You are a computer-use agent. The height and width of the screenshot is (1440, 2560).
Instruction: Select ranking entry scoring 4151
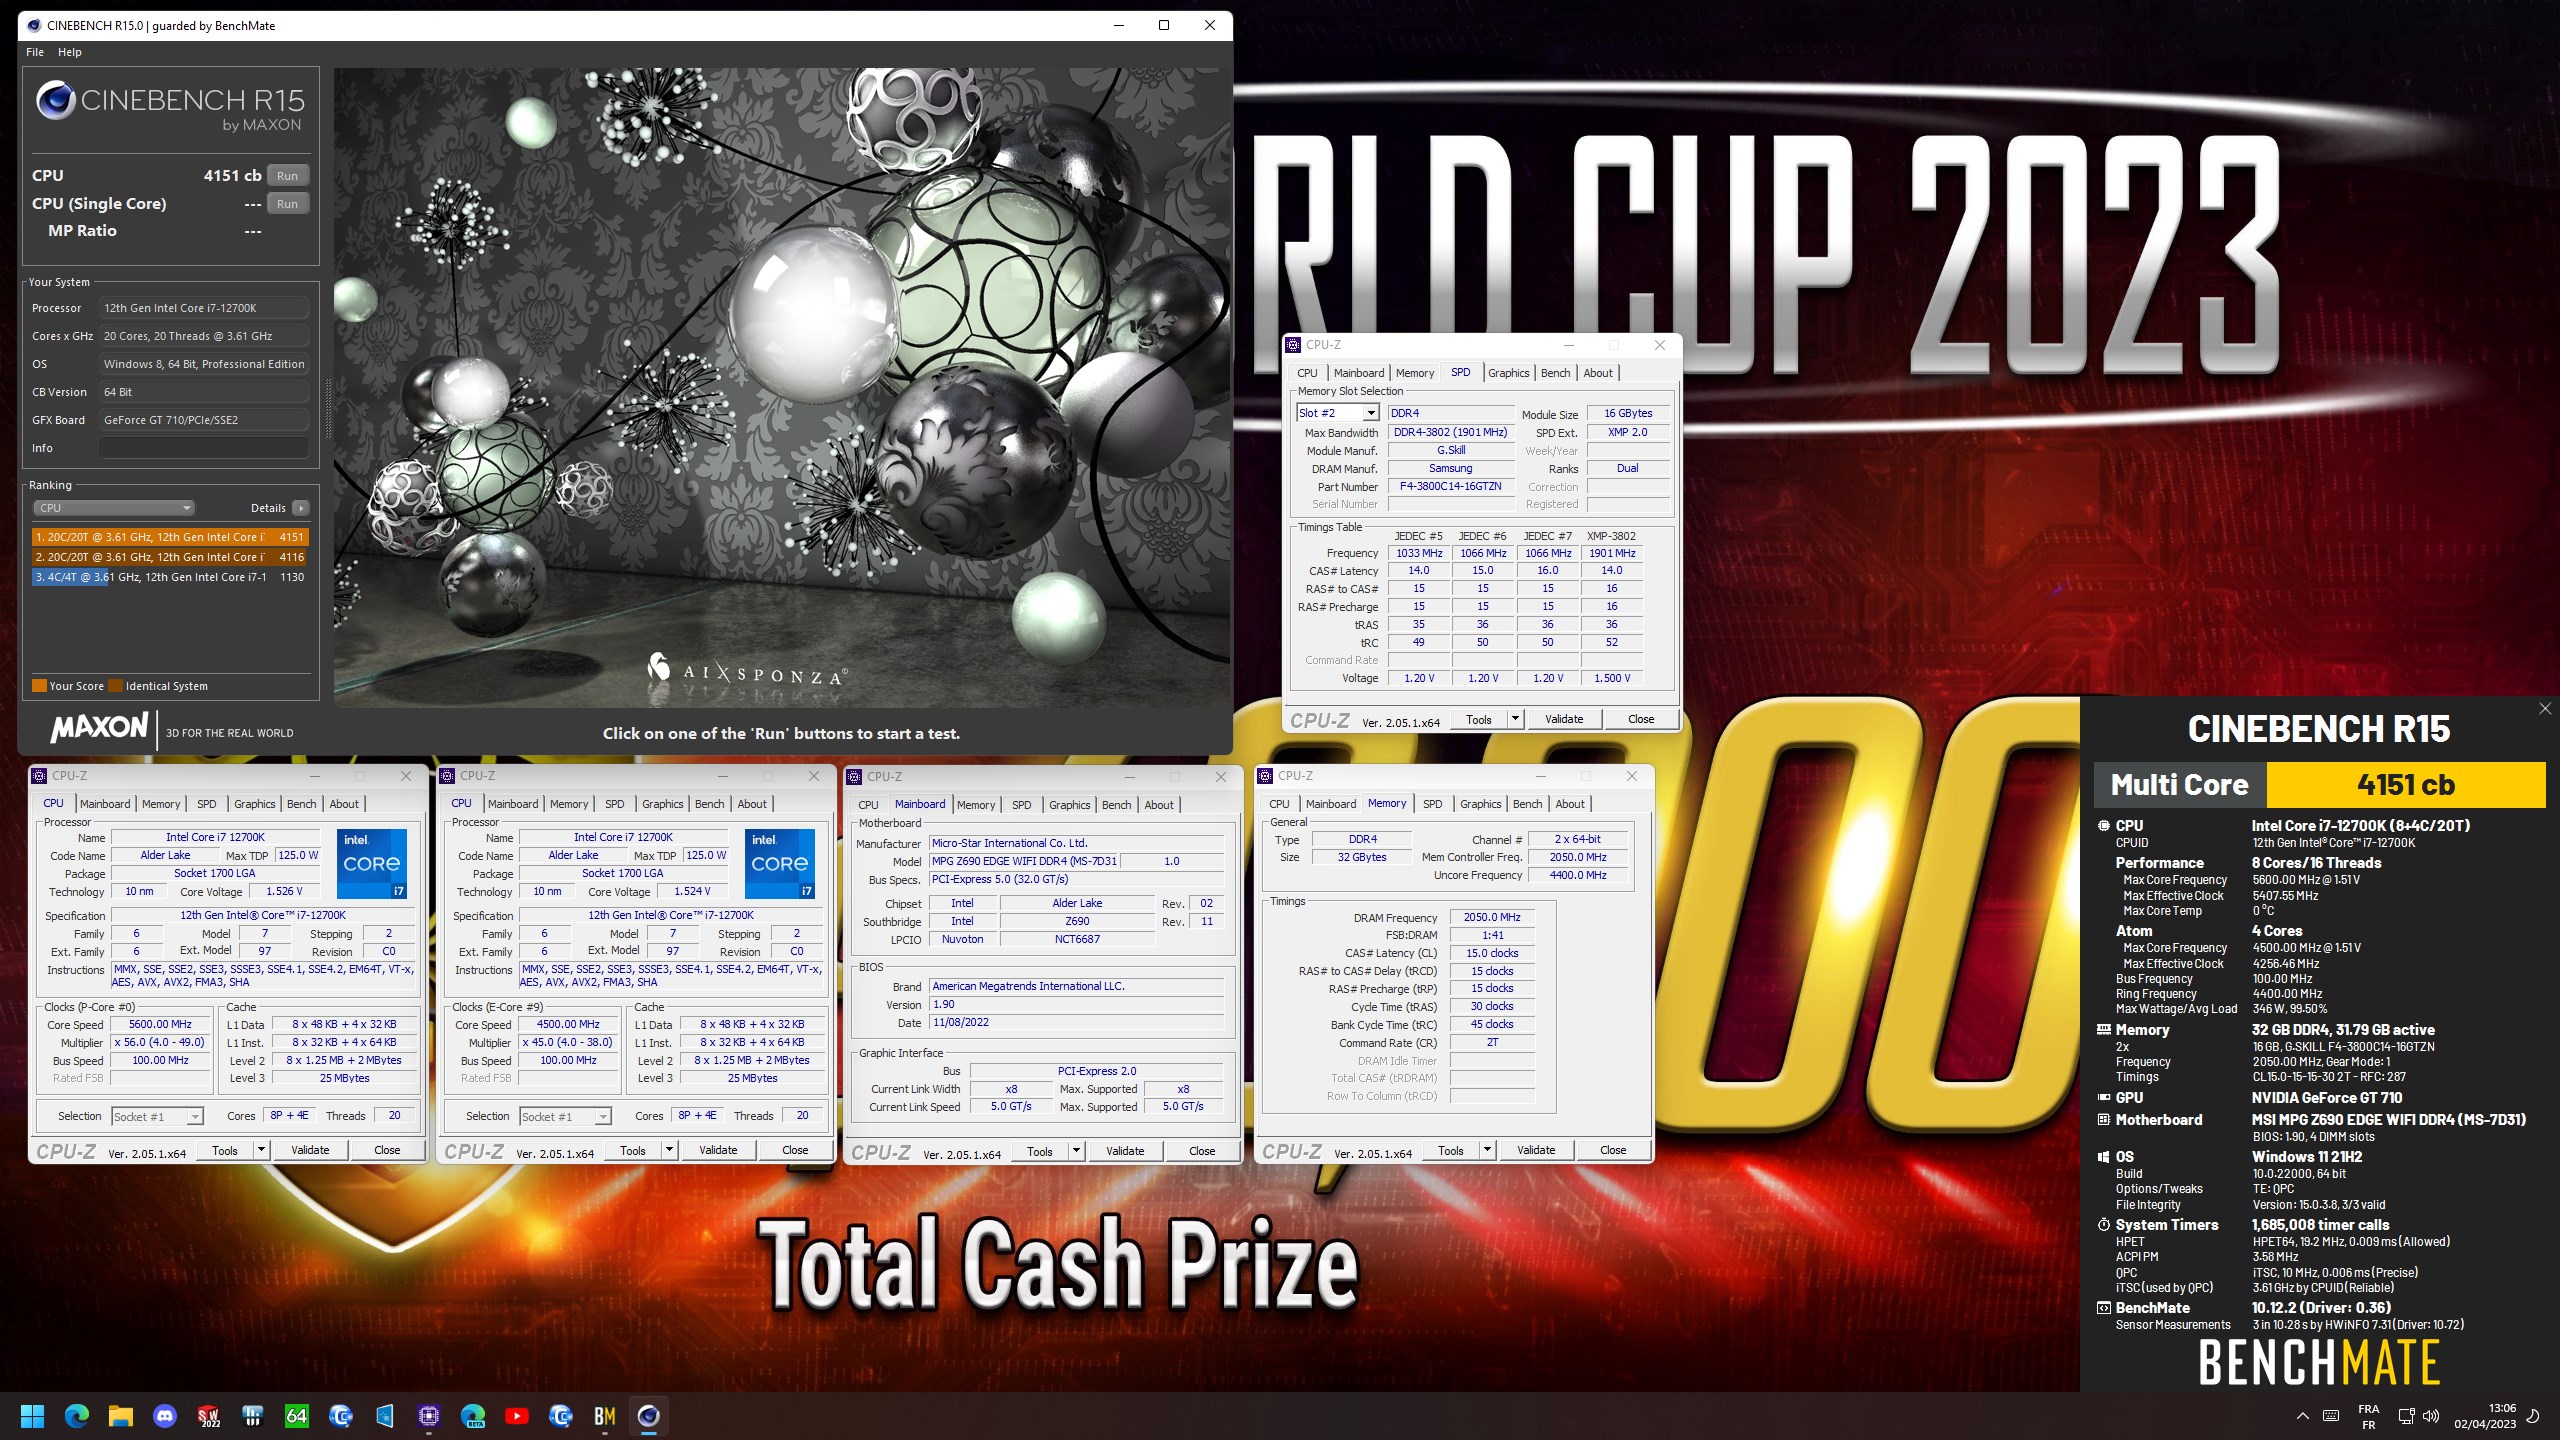click(170, 537)
